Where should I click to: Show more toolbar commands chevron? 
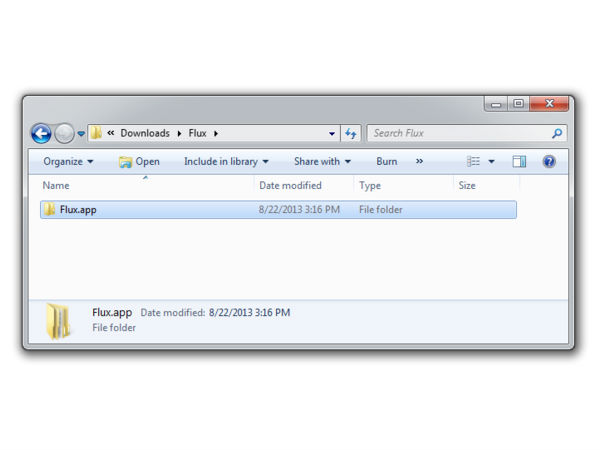pyautogui.click(x=419, y=161)
